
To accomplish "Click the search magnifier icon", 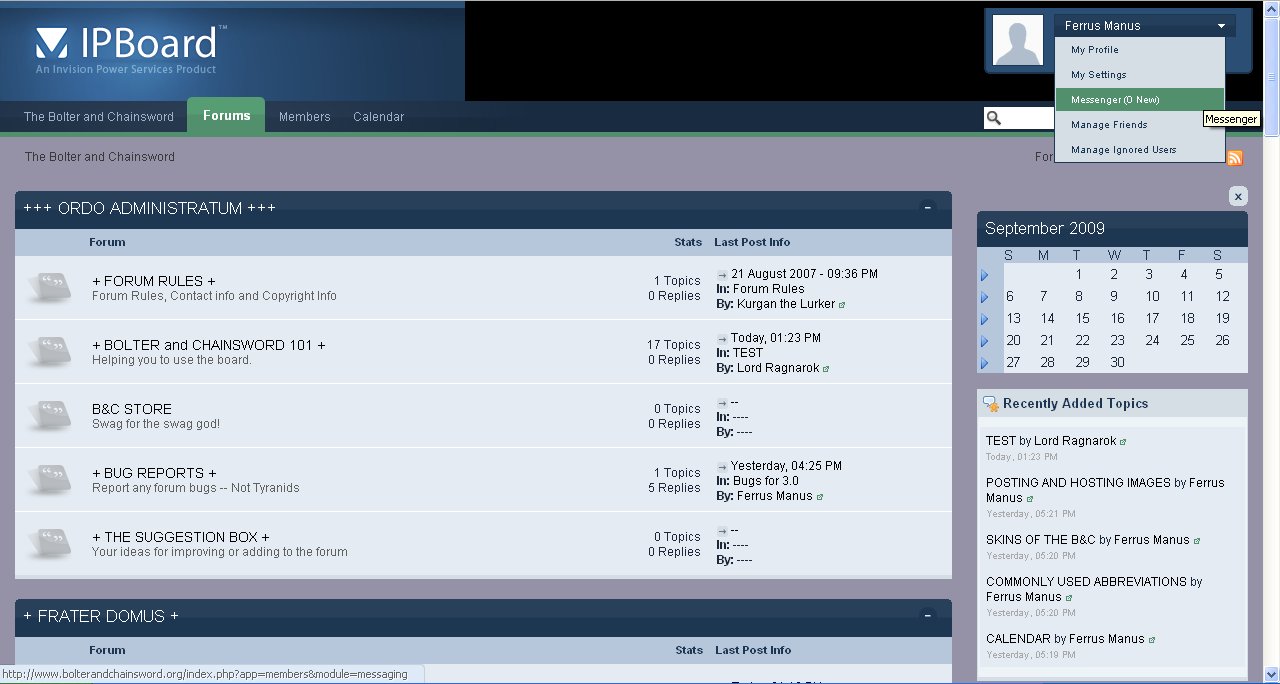I will point(994,118).
